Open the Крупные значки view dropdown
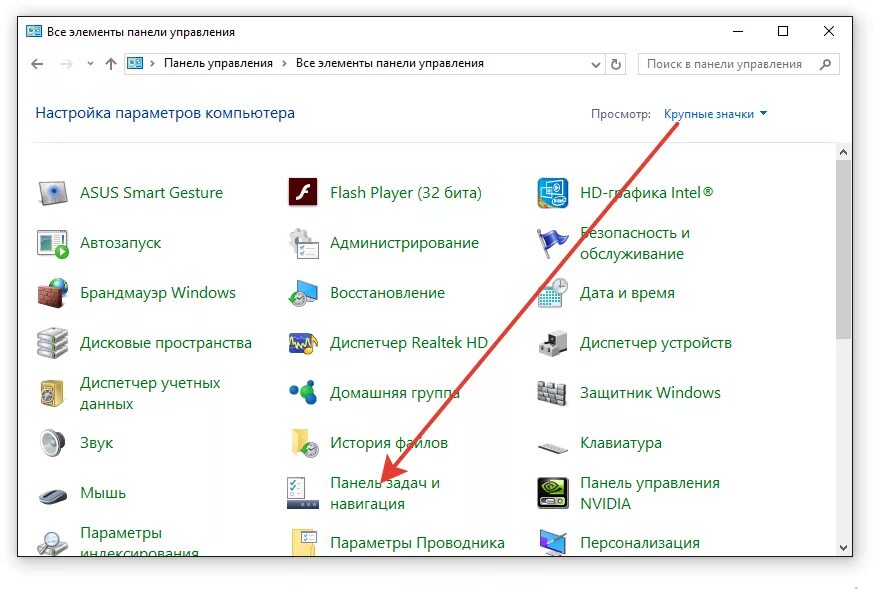The width and height of the screenshot is (874, 589). click(715, 114)
